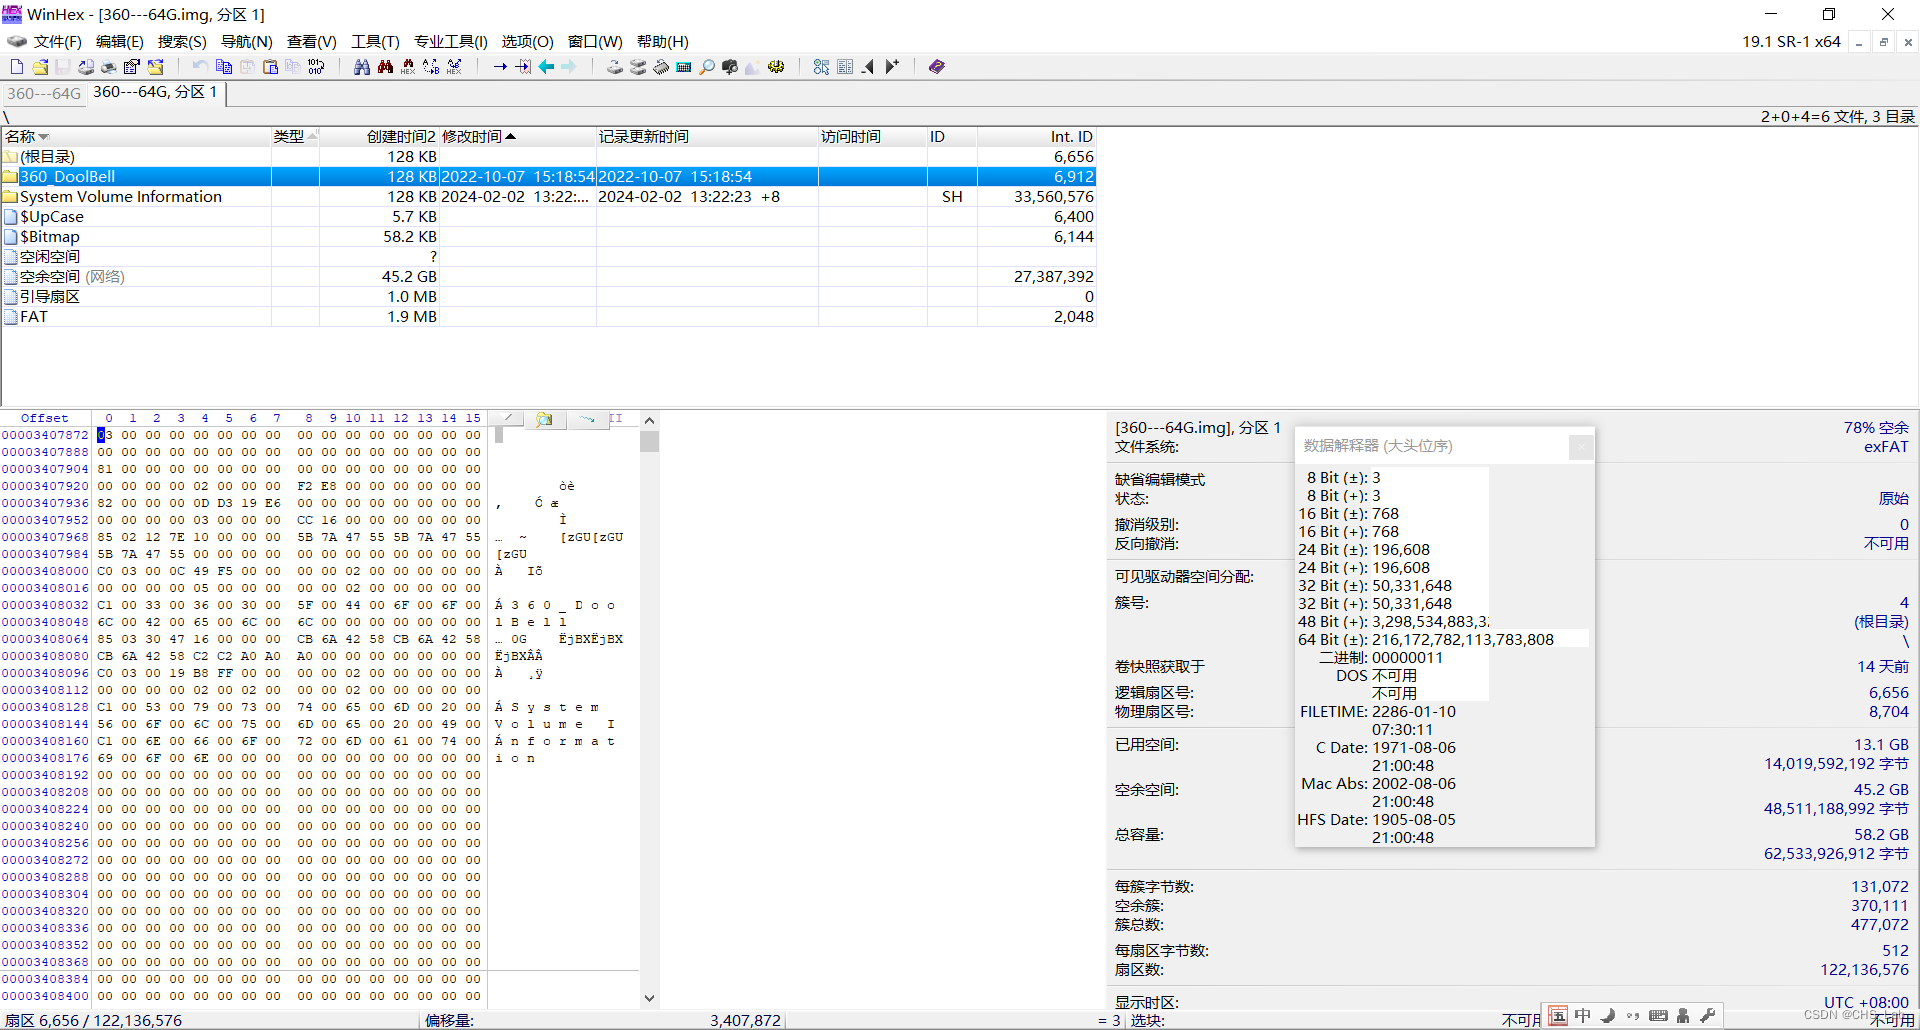Click the magnifying glass icon in the toolbar

pyautogui.click(x=707, y=67)
